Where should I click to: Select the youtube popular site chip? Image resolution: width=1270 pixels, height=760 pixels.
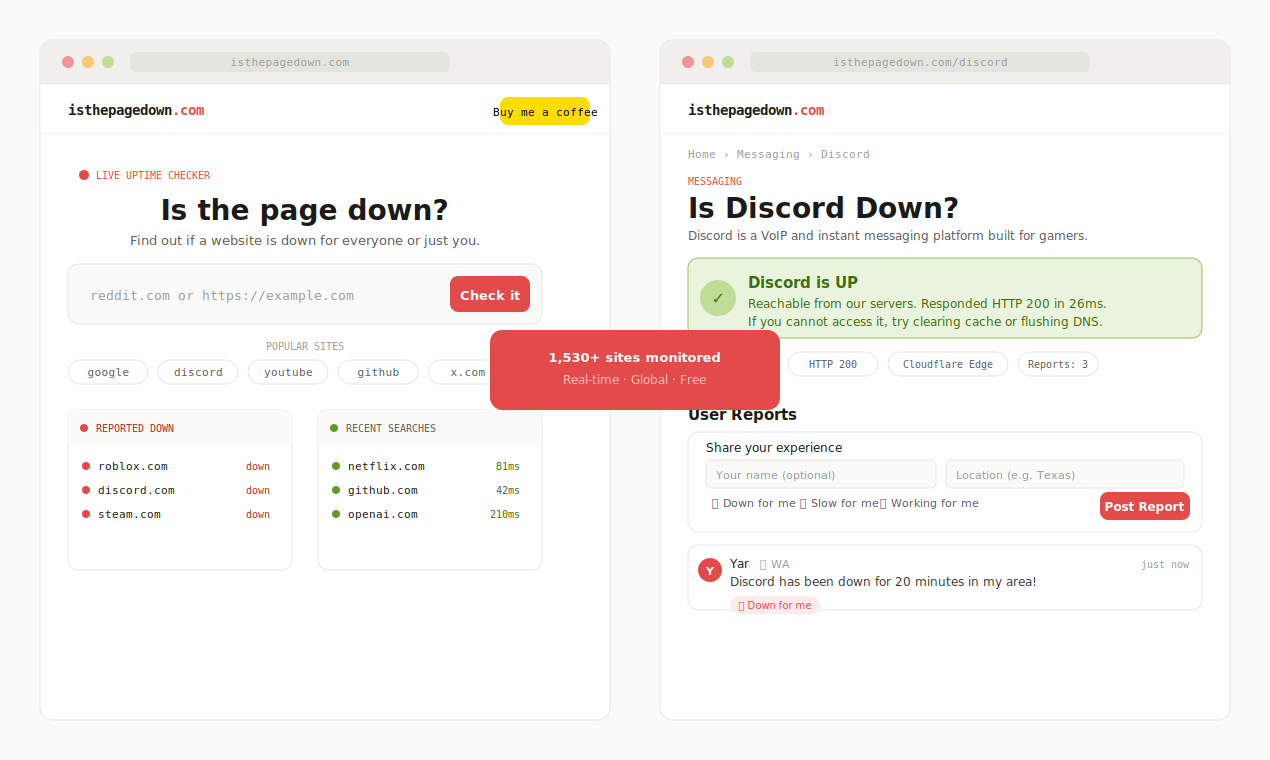288,372
